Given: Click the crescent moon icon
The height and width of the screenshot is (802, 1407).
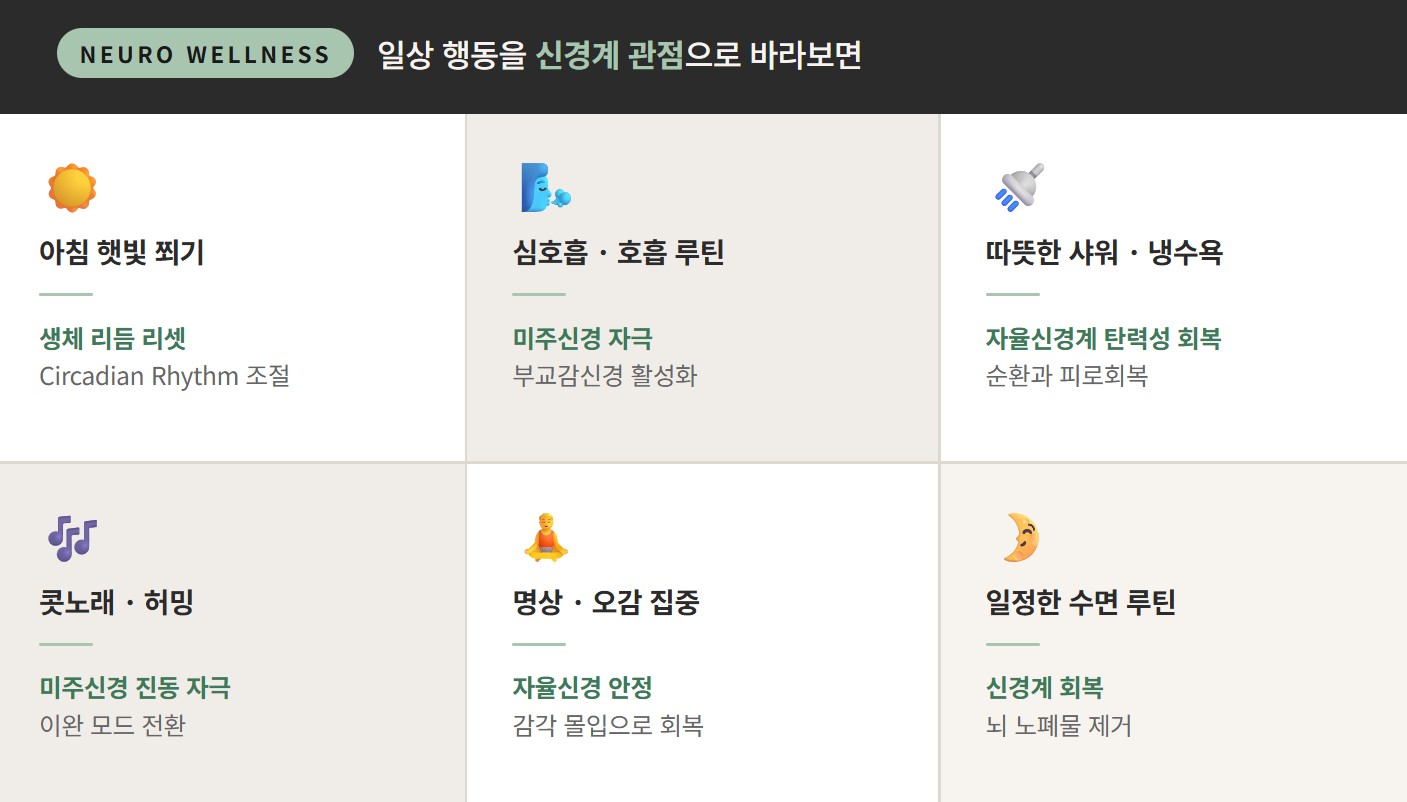Looking at the screenshot, I should point(1020,538).
